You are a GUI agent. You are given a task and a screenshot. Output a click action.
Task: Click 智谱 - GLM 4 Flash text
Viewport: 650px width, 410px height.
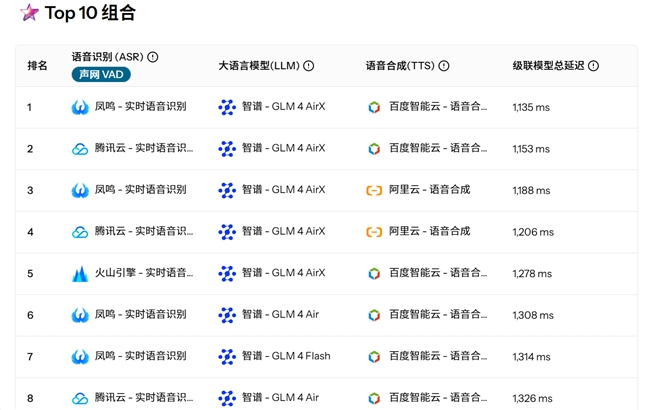286,356
